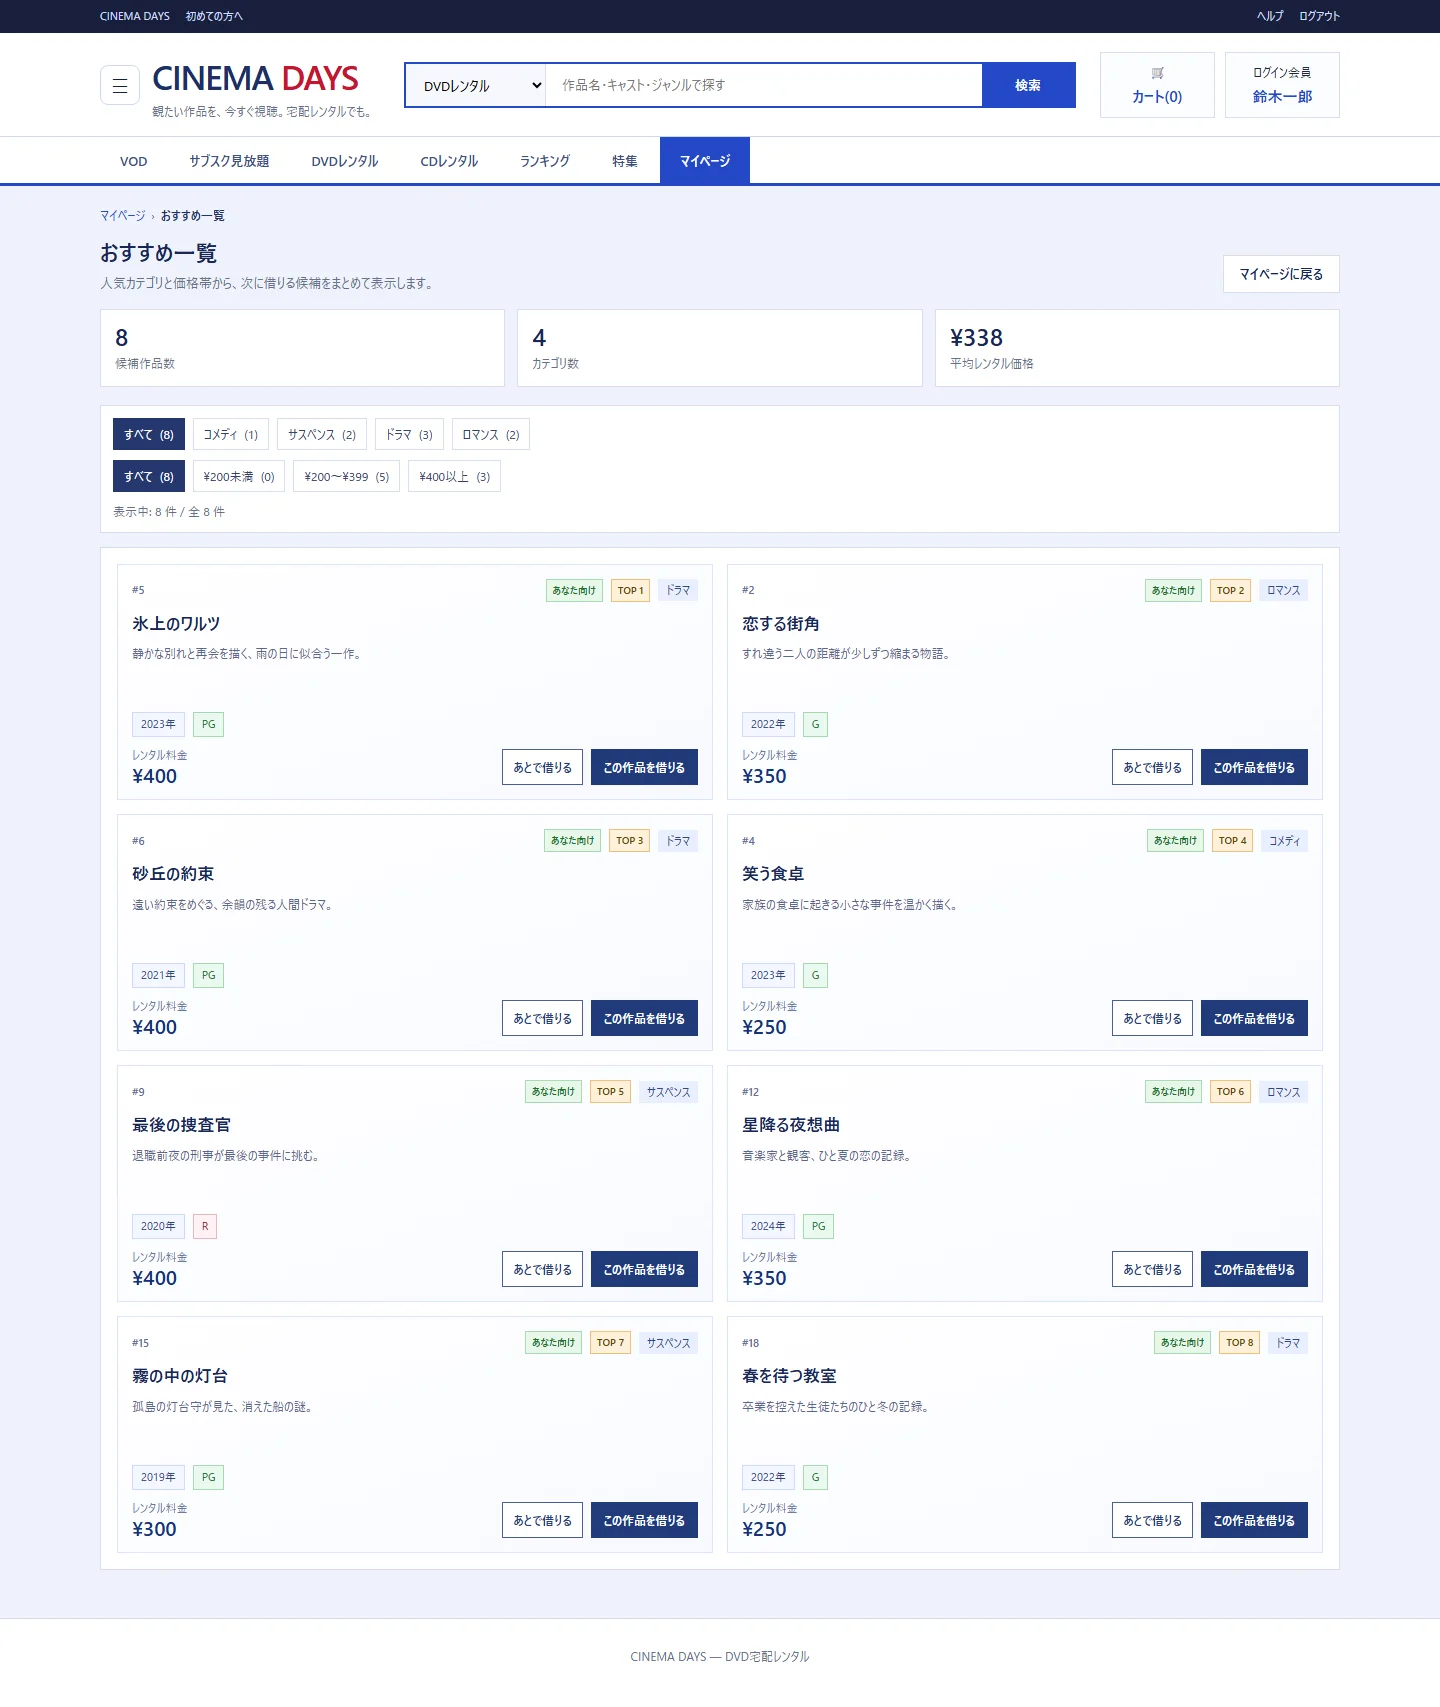Image resolution: width=1440 pixels, height=1707 pixels.
Task: Rent 春を待つ教室 with この作品を借りる
Action: (x=1254, y=1520)
